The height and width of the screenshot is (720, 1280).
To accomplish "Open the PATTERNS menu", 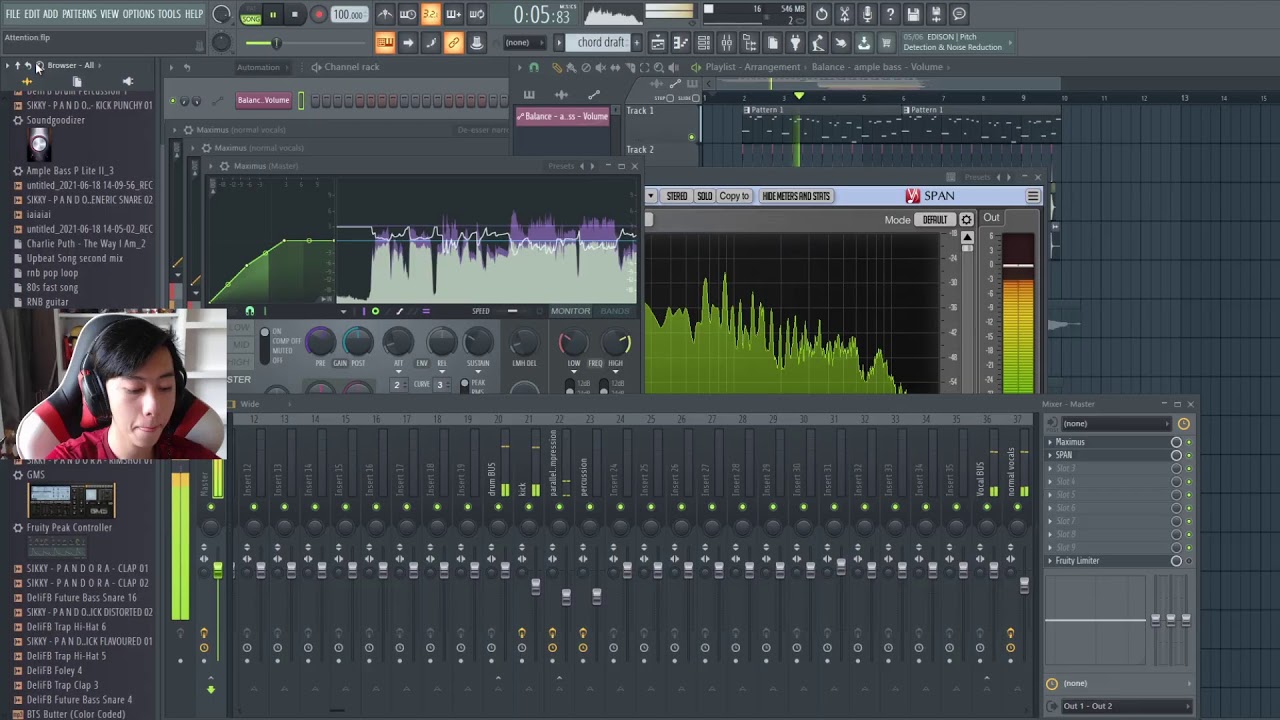I will pos(79,14).
